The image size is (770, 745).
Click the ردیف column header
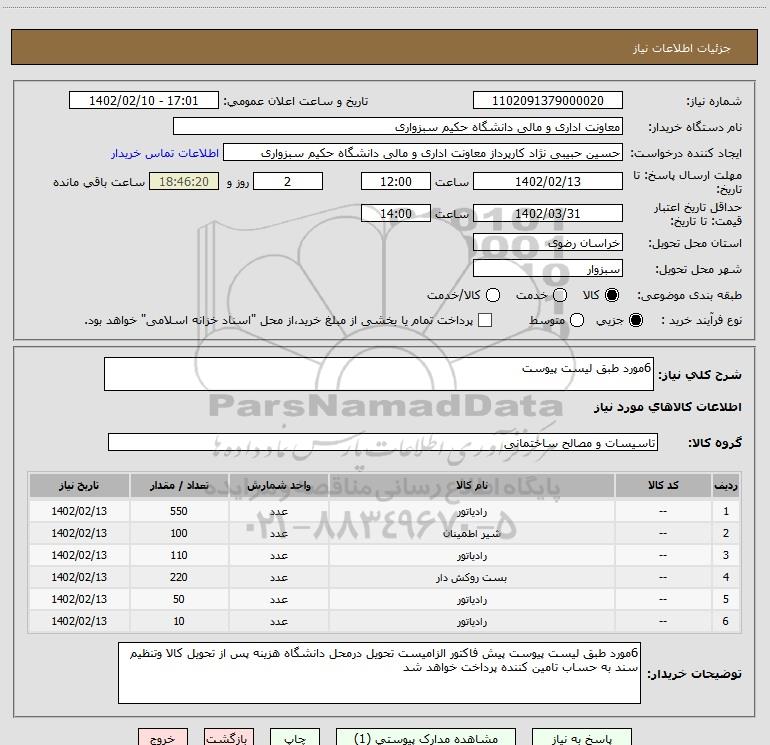tap(726, 485)
